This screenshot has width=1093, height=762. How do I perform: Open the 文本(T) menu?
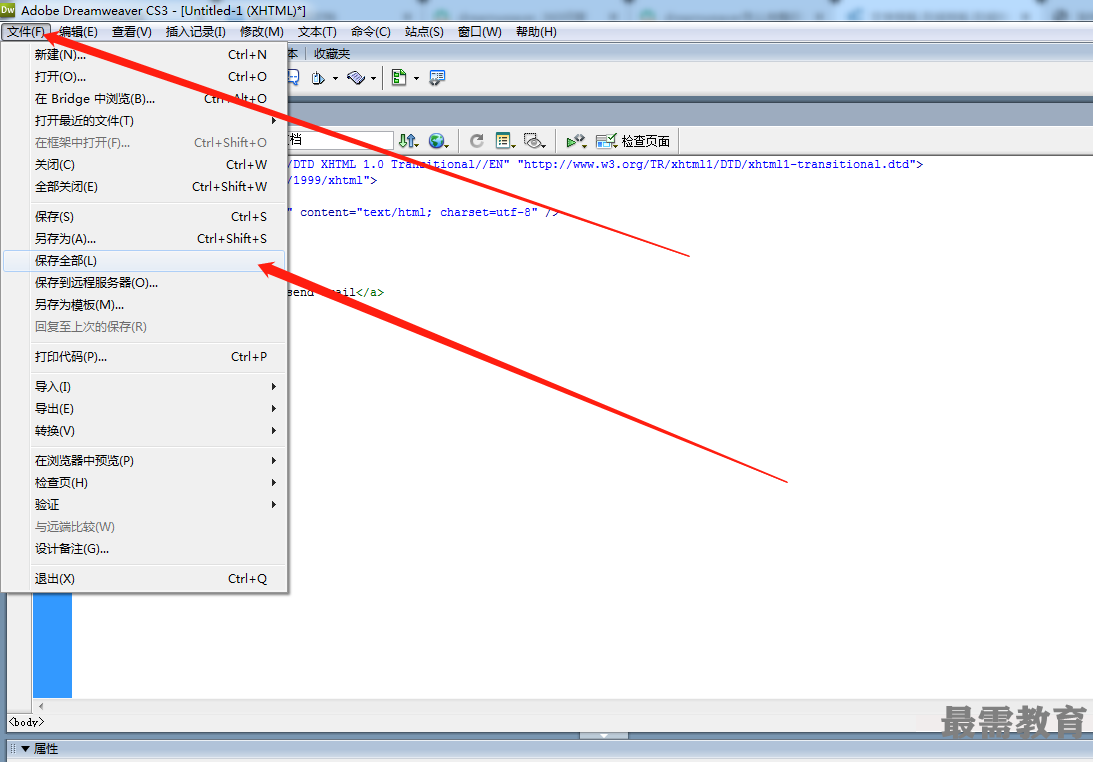point(317,32)
